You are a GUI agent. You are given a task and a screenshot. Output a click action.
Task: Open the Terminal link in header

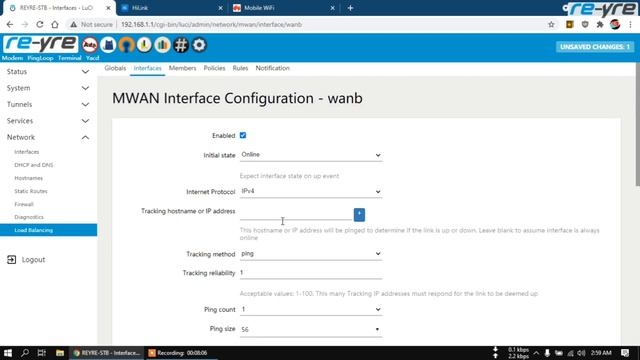coord(70,58)
